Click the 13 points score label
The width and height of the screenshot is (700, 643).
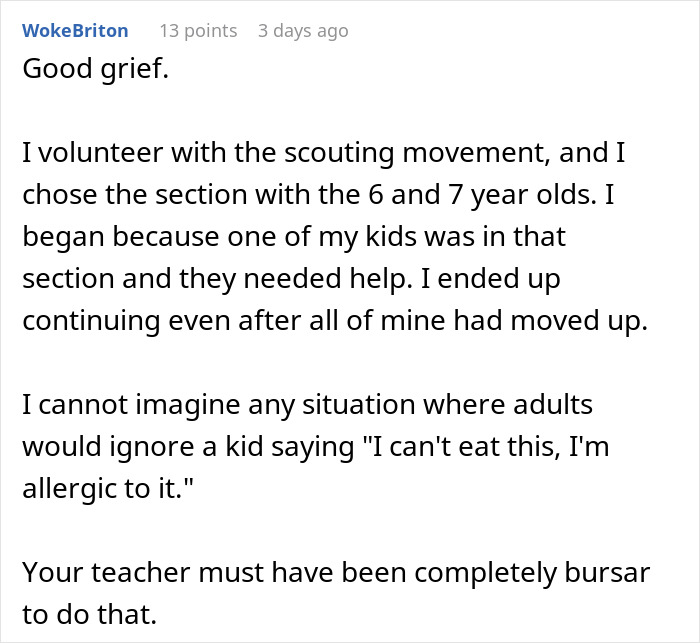click(x=198, y=31)
